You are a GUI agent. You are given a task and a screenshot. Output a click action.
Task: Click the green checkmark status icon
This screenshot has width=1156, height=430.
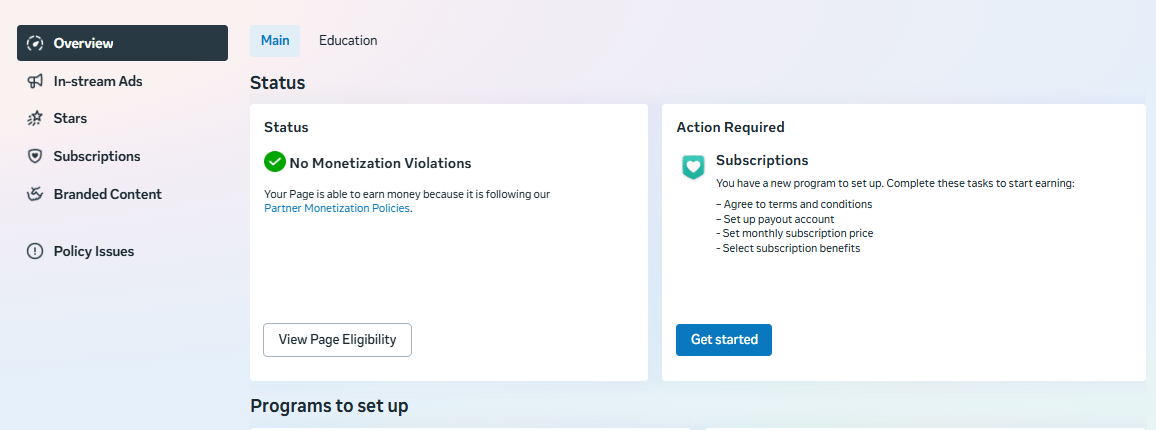(275, 162)
